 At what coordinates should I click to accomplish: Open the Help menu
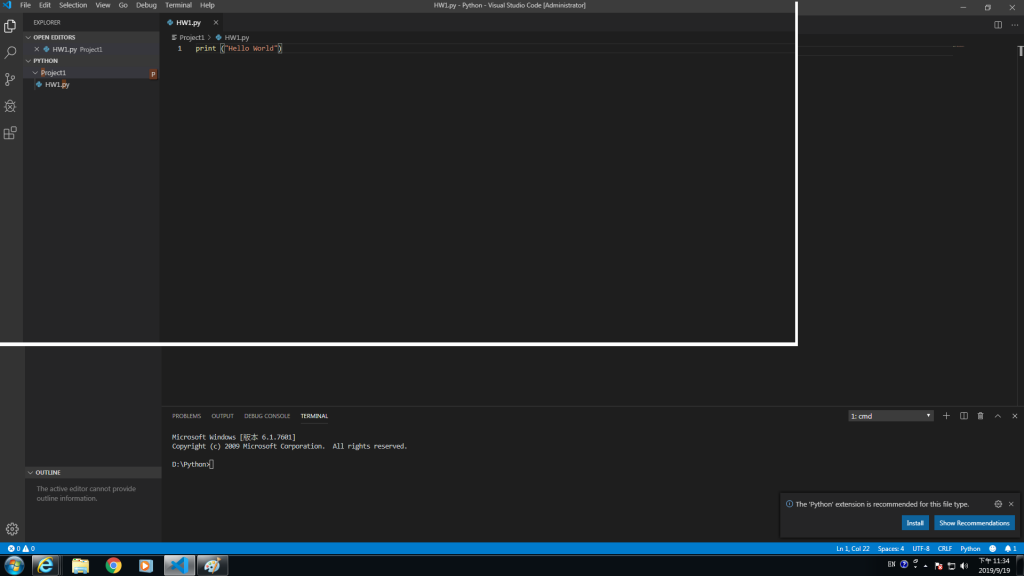click(207, 5)
